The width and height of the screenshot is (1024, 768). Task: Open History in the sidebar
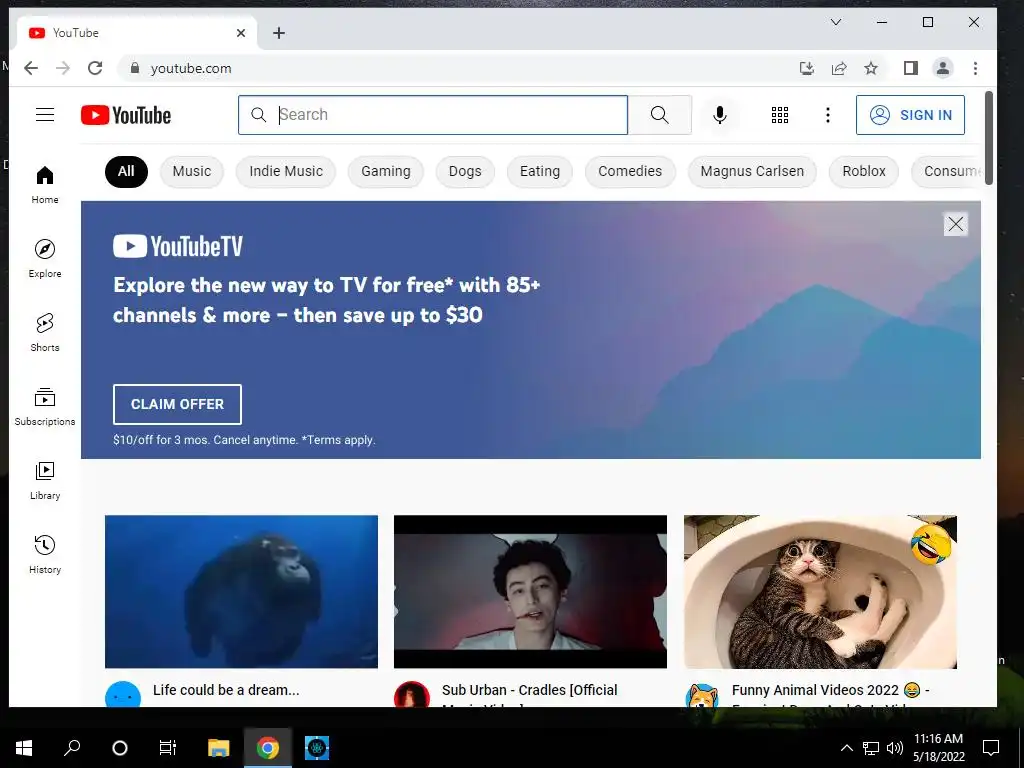click(45, 555)
